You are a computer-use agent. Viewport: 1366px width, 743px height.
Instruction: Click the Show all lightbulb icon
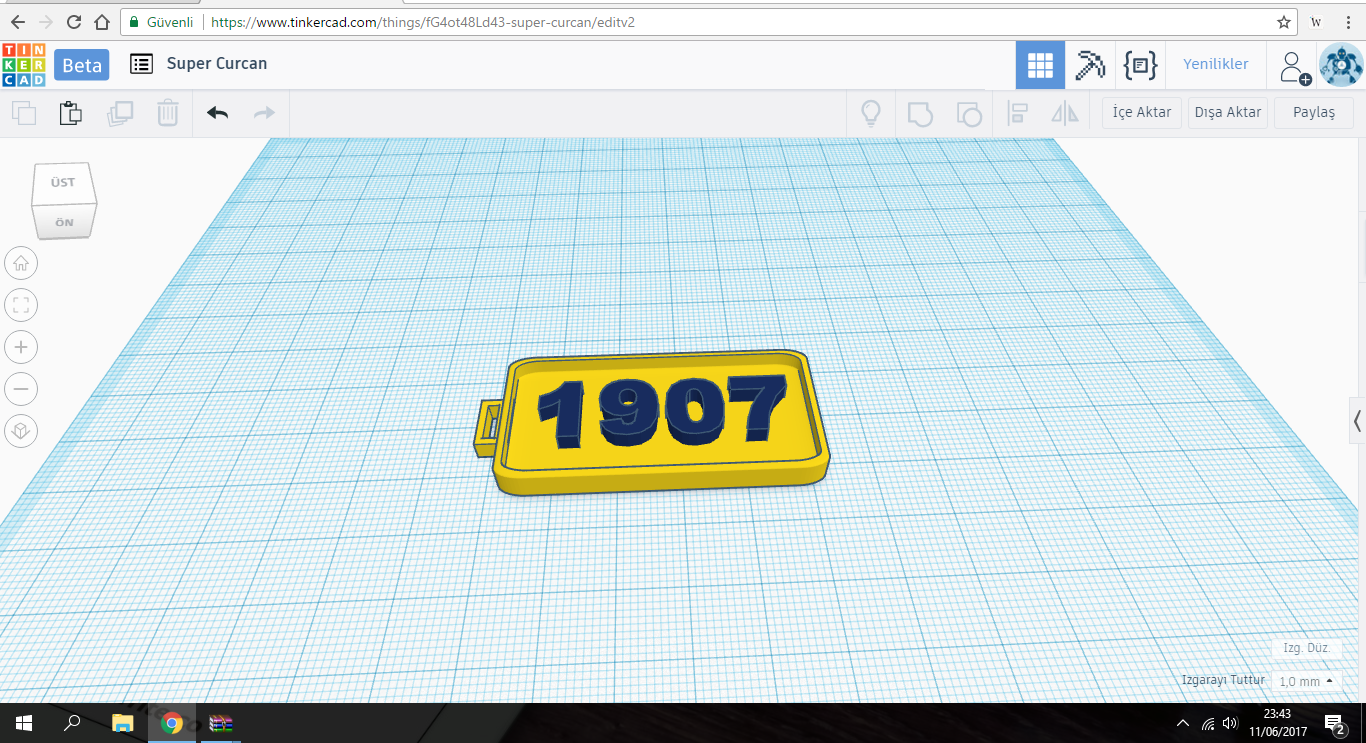871,113
